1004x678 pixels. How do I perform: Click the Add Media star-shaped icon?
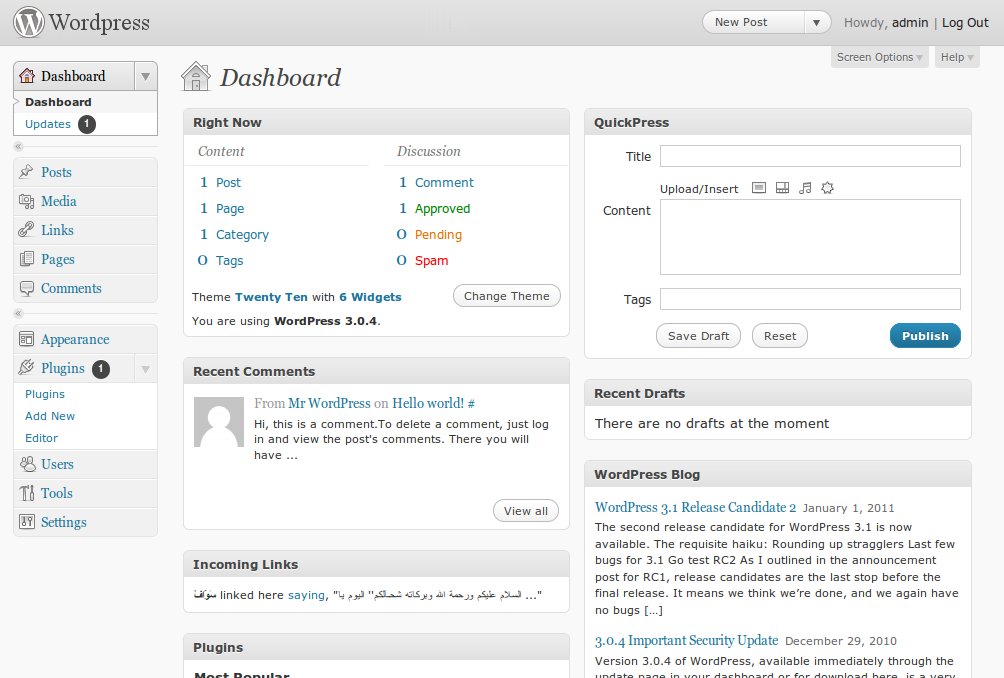[x=827, y=188]
